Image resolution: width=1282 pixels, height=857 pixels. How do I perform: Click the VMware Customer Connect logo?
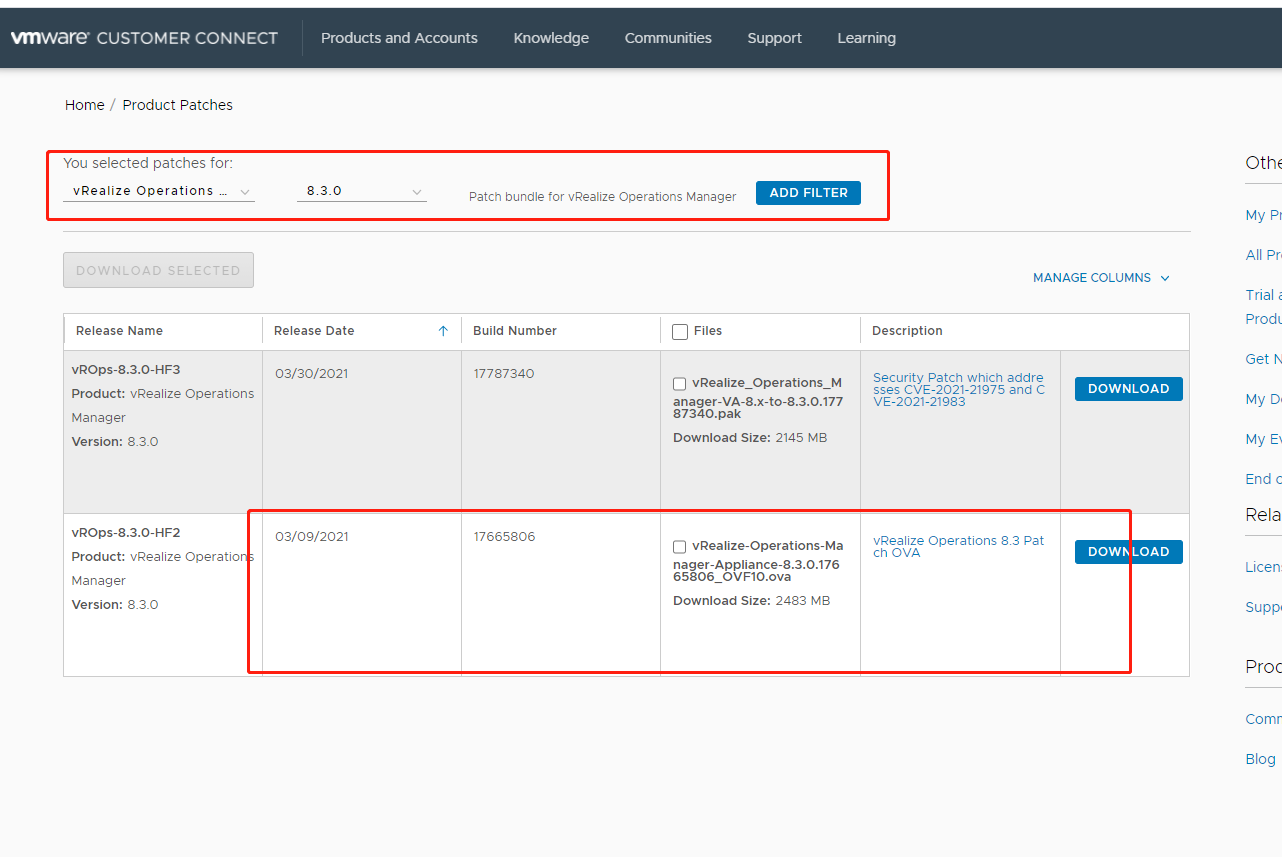tap(144, 38)
